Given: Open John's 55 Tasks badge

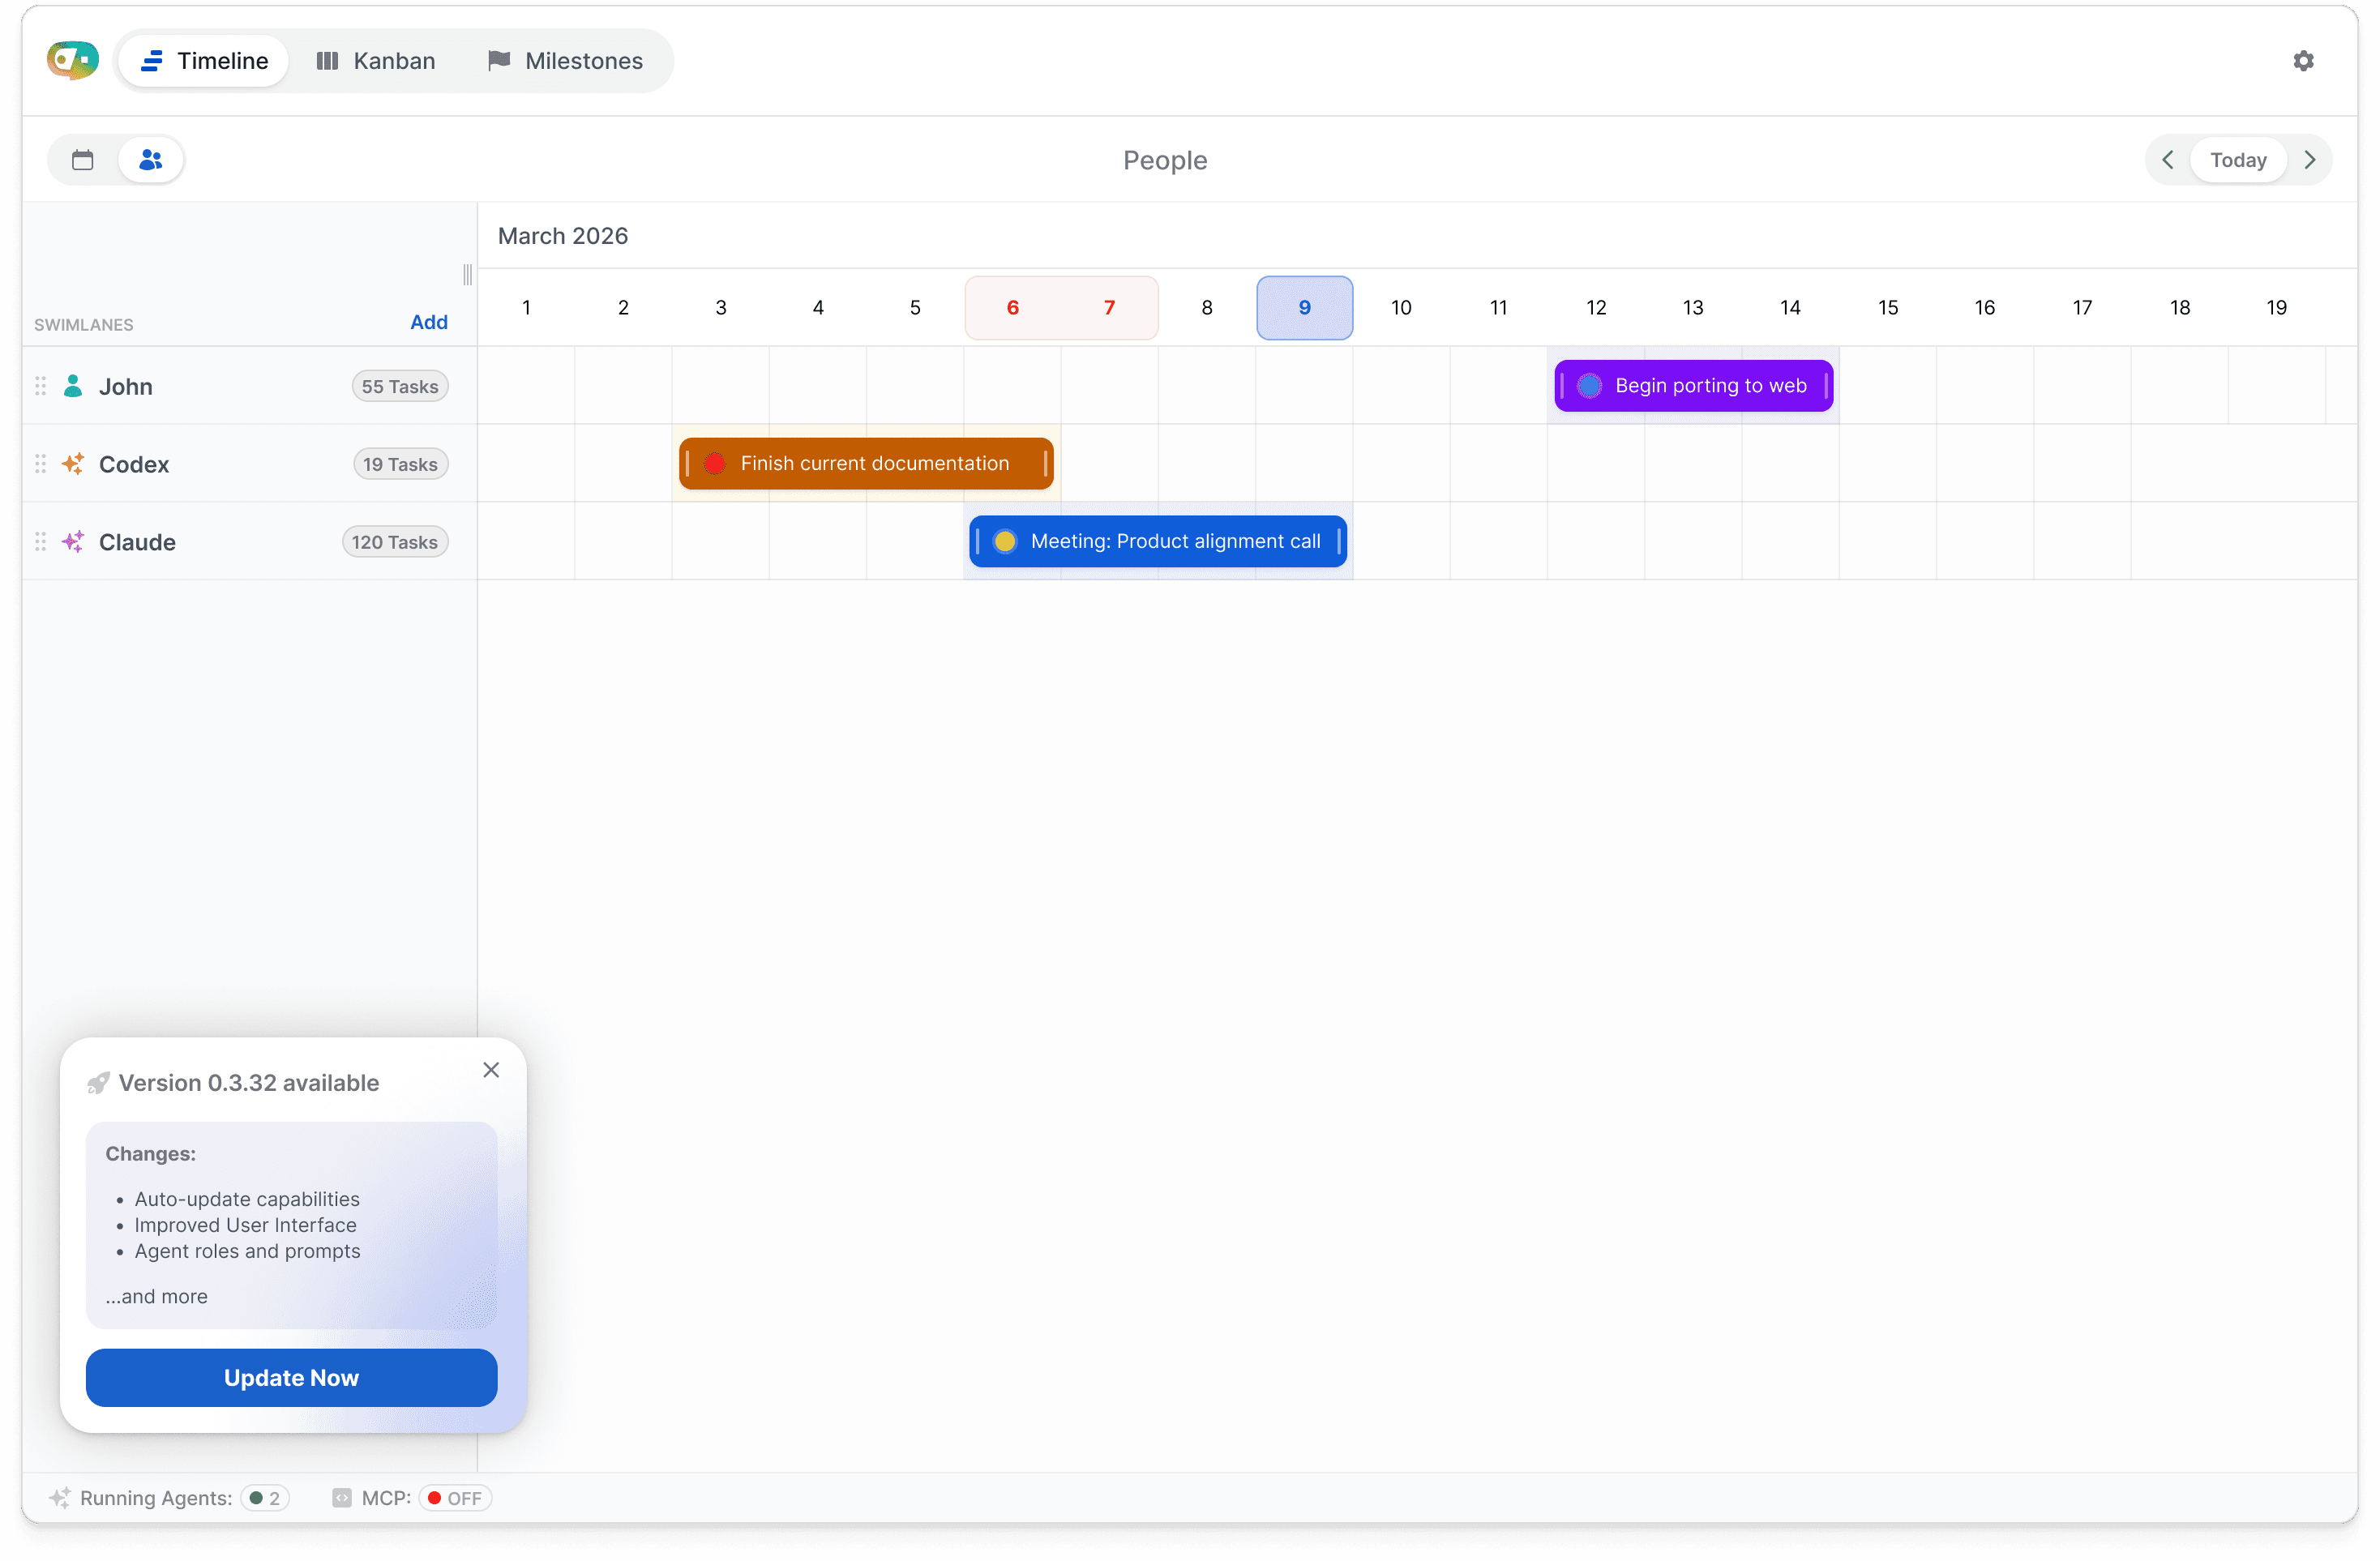Looking at the screenshot, I should pyautogui.click(x=400, y=386).
